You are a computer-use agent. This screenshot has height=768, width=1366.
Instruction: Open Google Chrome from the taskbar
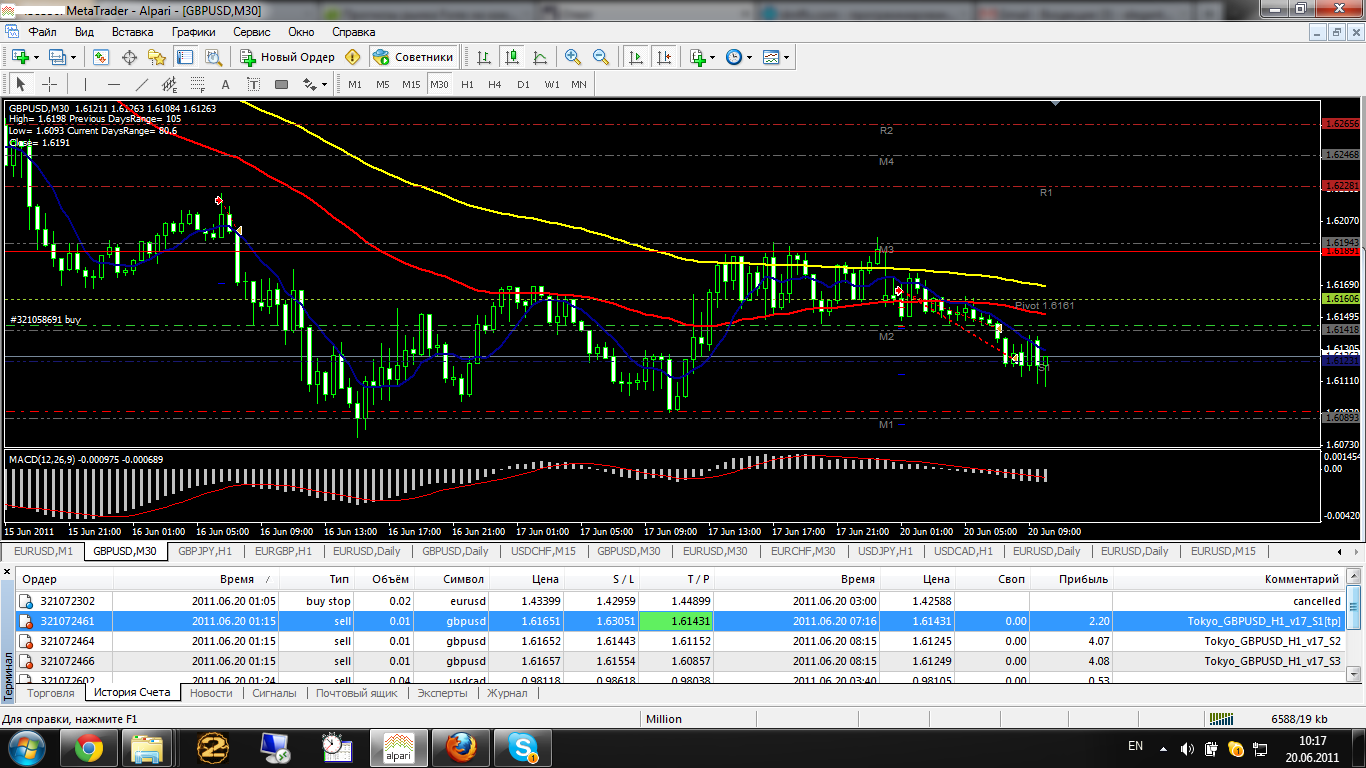pos(88,747)
